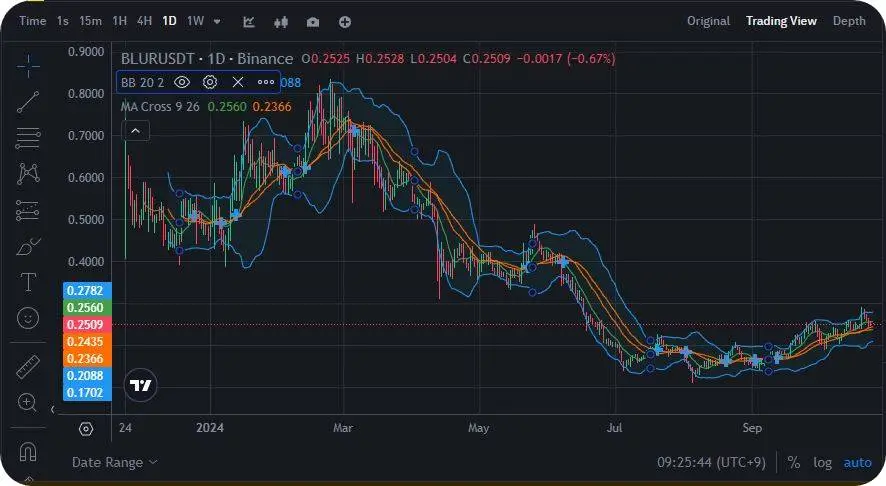The image size is (886, 486).
Task: Click the 09:25:44 (UTC+9) timezone clock
Action: coord(711,463)
